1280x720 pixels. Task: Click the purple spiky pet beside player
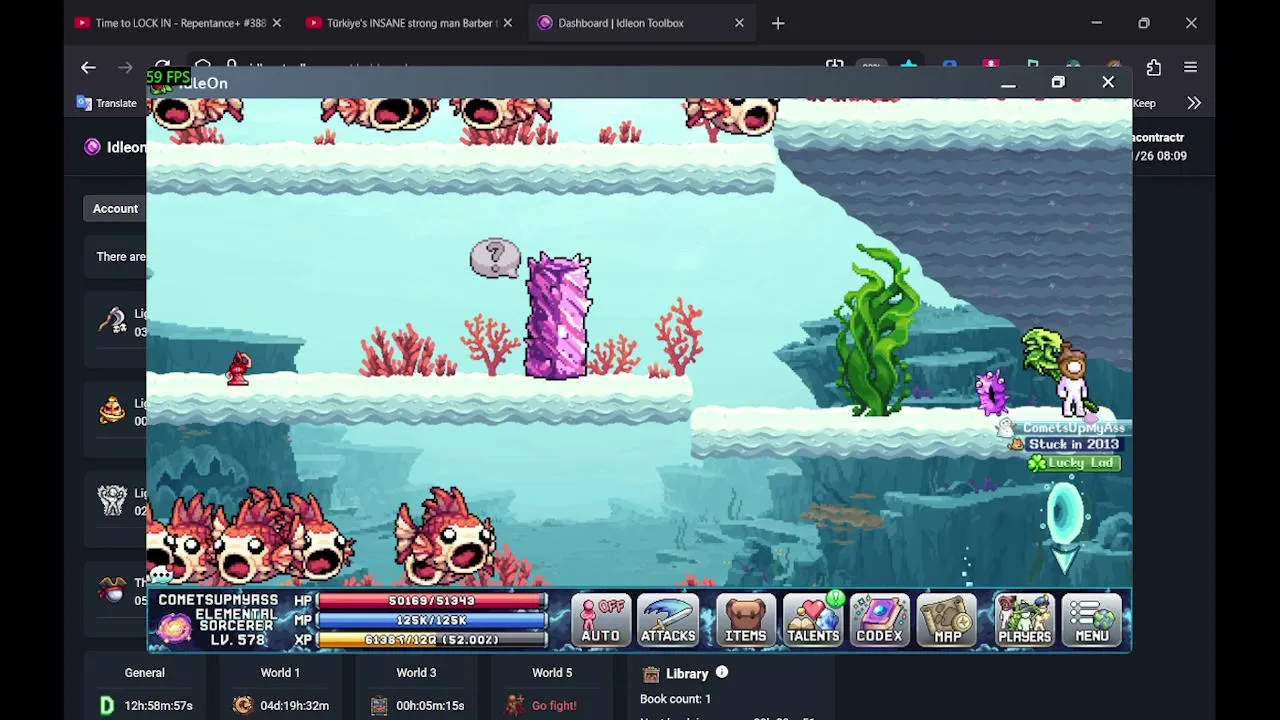(992, 392)
